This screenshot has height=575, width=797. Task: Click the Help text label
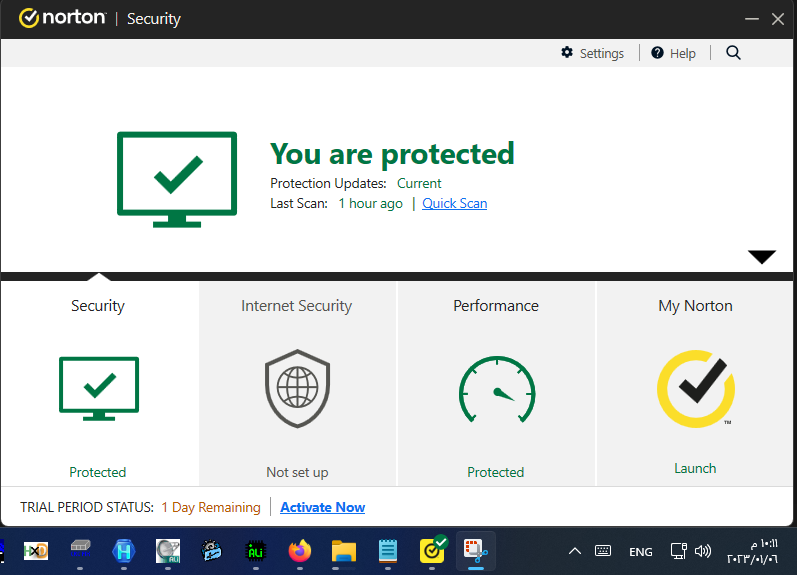(x=683, y=53)
